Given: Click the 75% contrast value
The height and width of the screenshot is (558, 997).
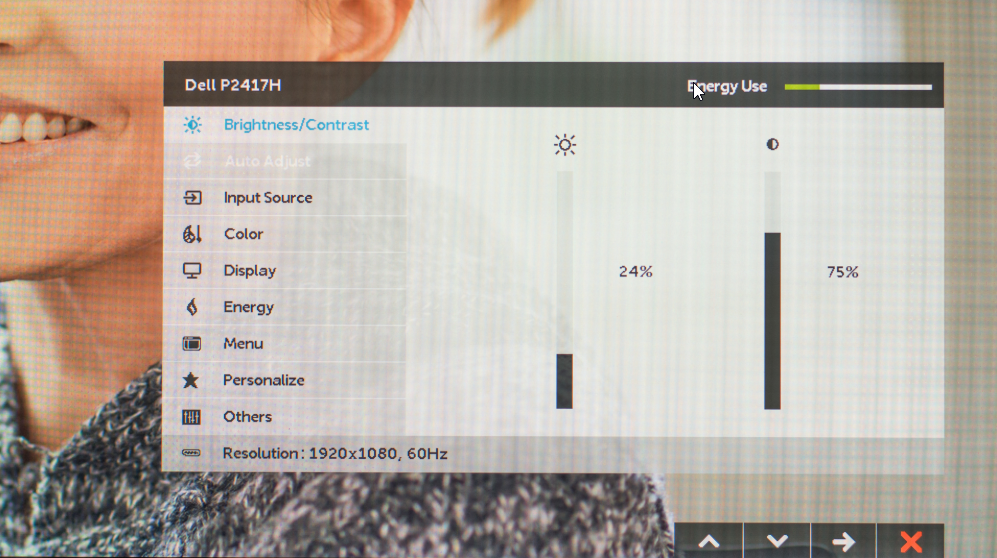Looking at the screenshot, I should 842,272.
